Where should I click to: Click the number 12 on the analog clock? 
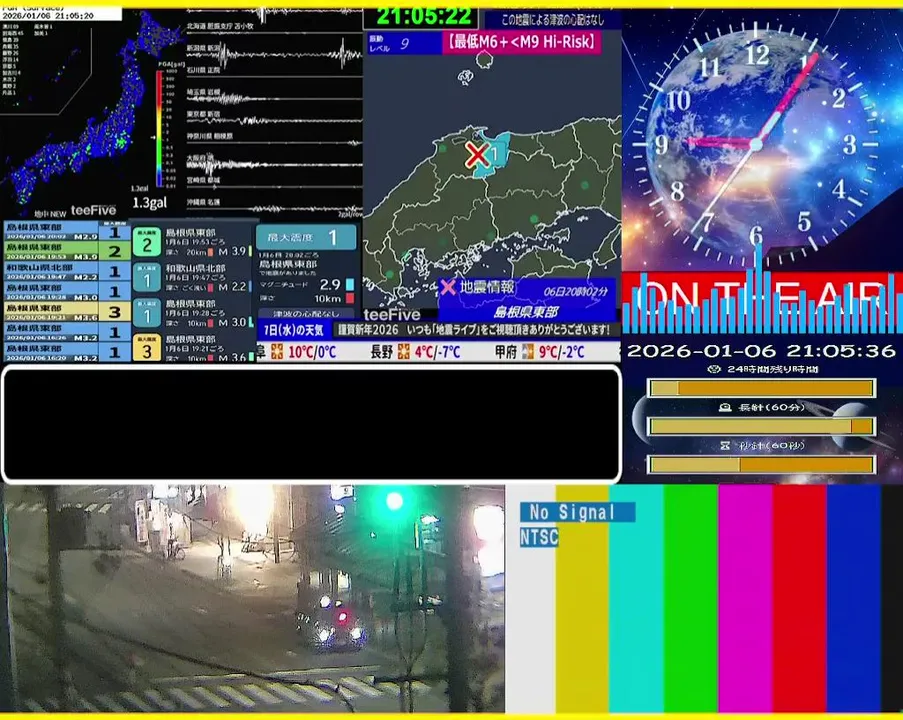757,55
